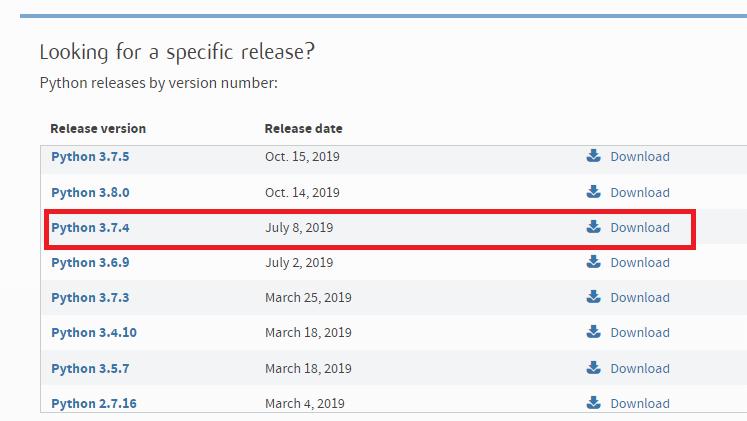Click download icon for Python 3.4.10
747x421 pixels.
pos(593,332)
